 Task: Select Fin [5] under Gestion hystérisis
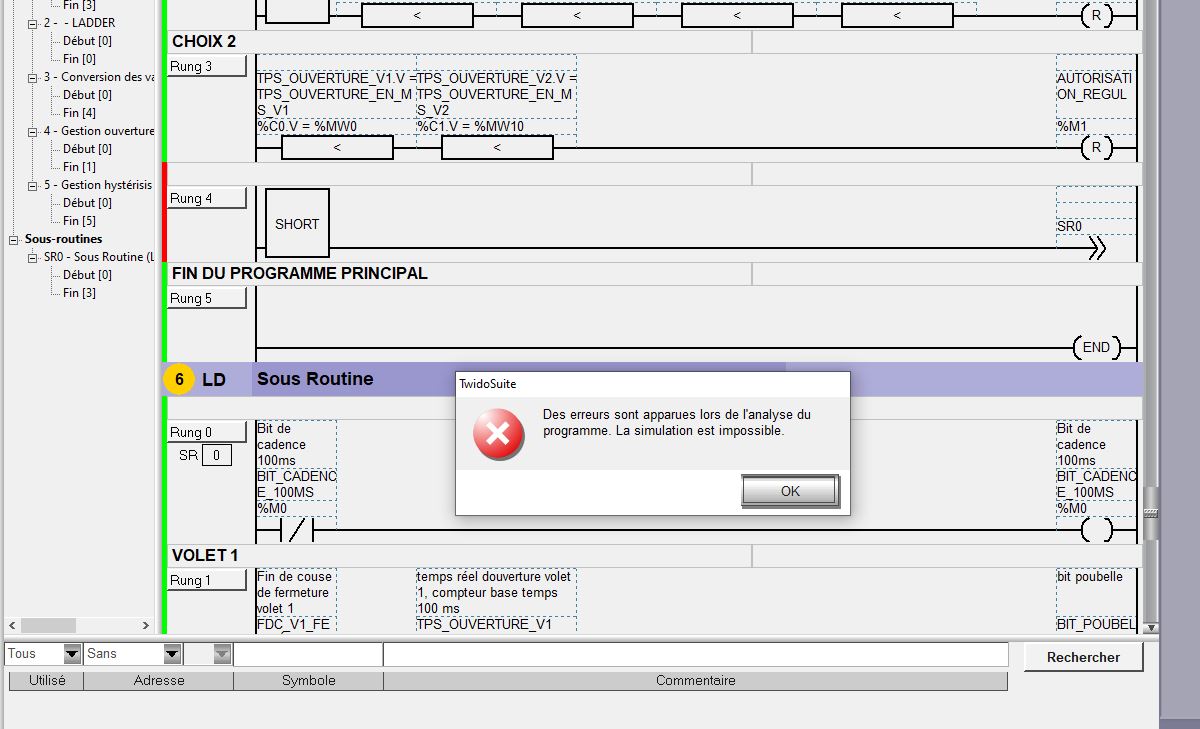79,221
